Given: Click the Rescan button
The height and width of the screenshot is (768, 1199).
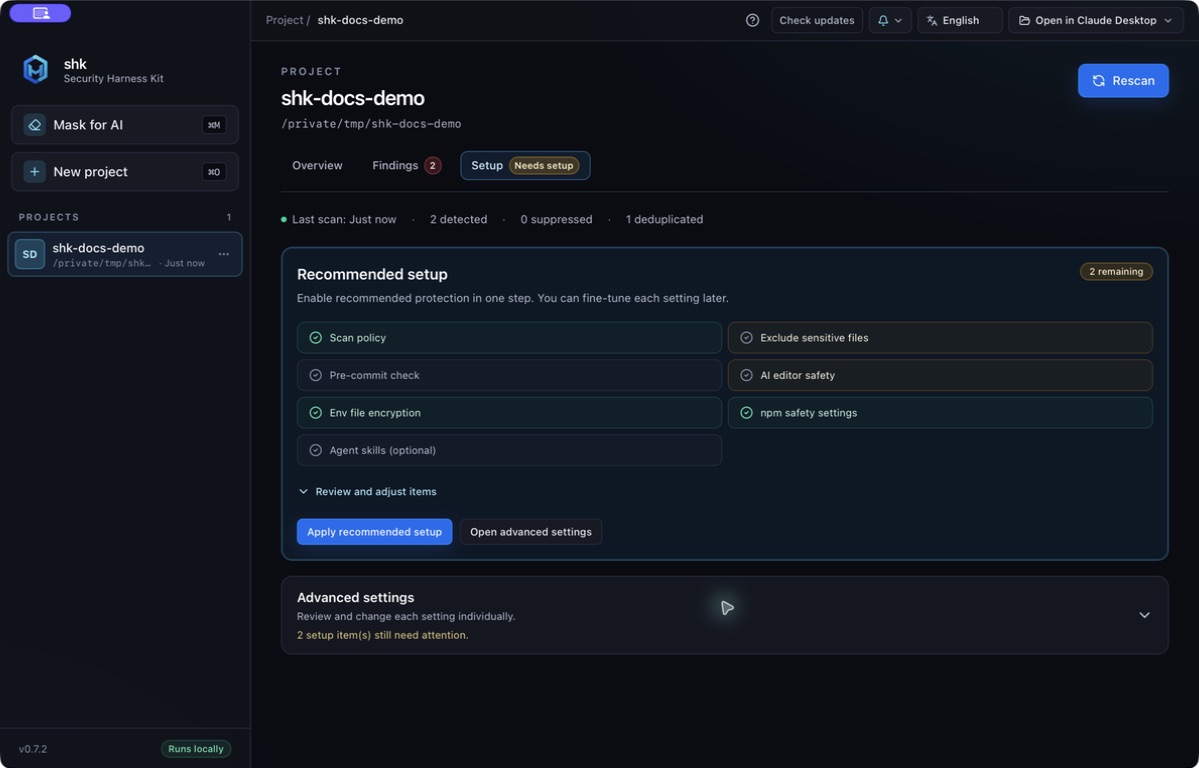Looking at the screenshot, I should coord(1123,80).
